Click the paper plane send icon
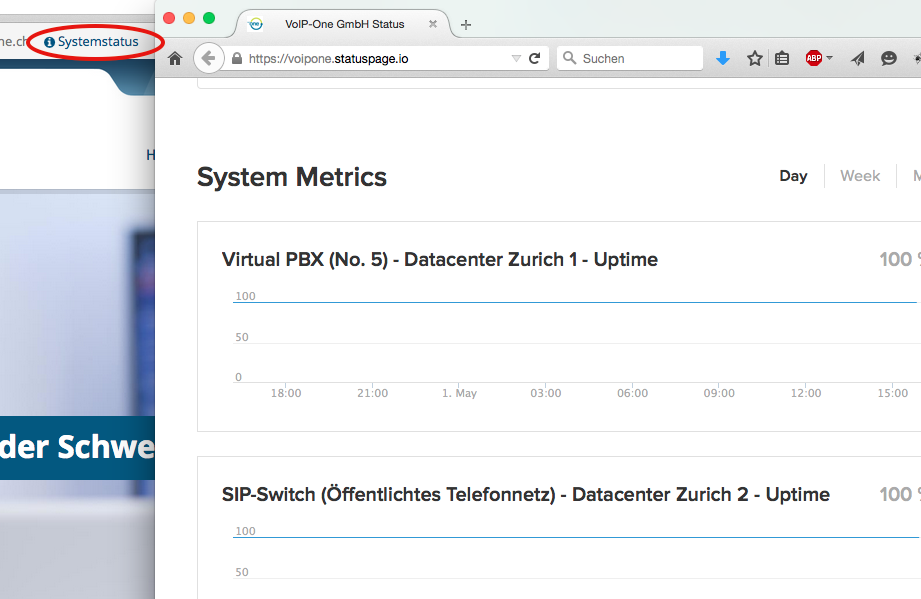This screenshot has width=921, height=599. [858, 58]
